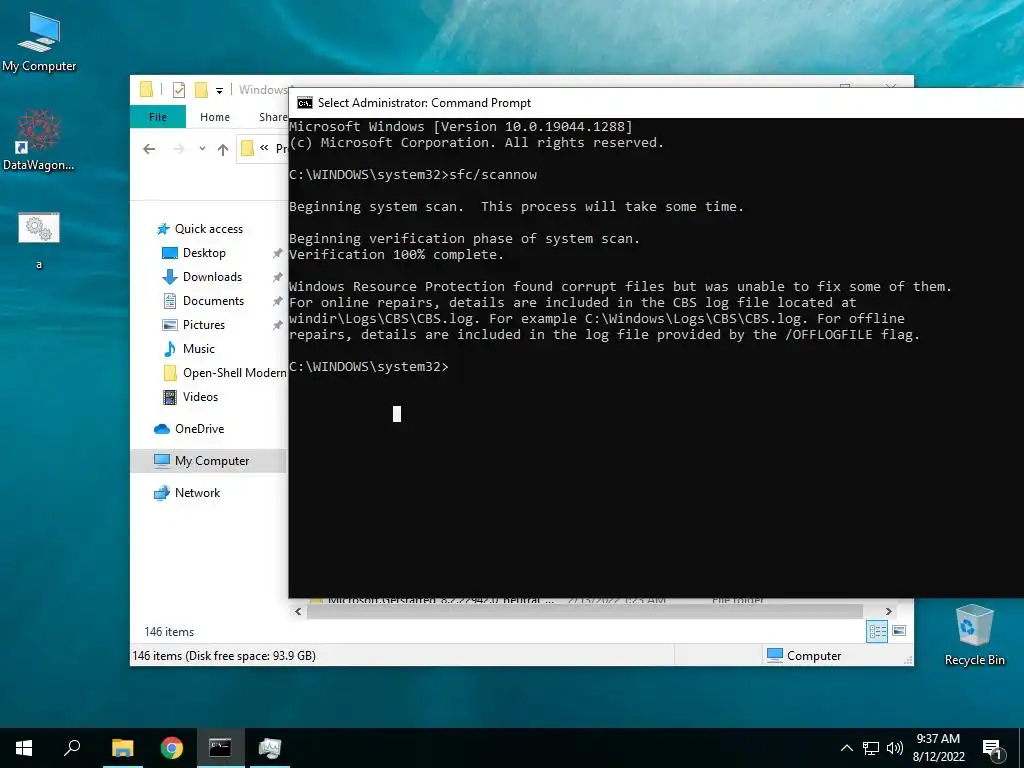Select Open-Shell Modern folder in navigation pane
The height and width of the screenshot is (768, 1024).
223,373
